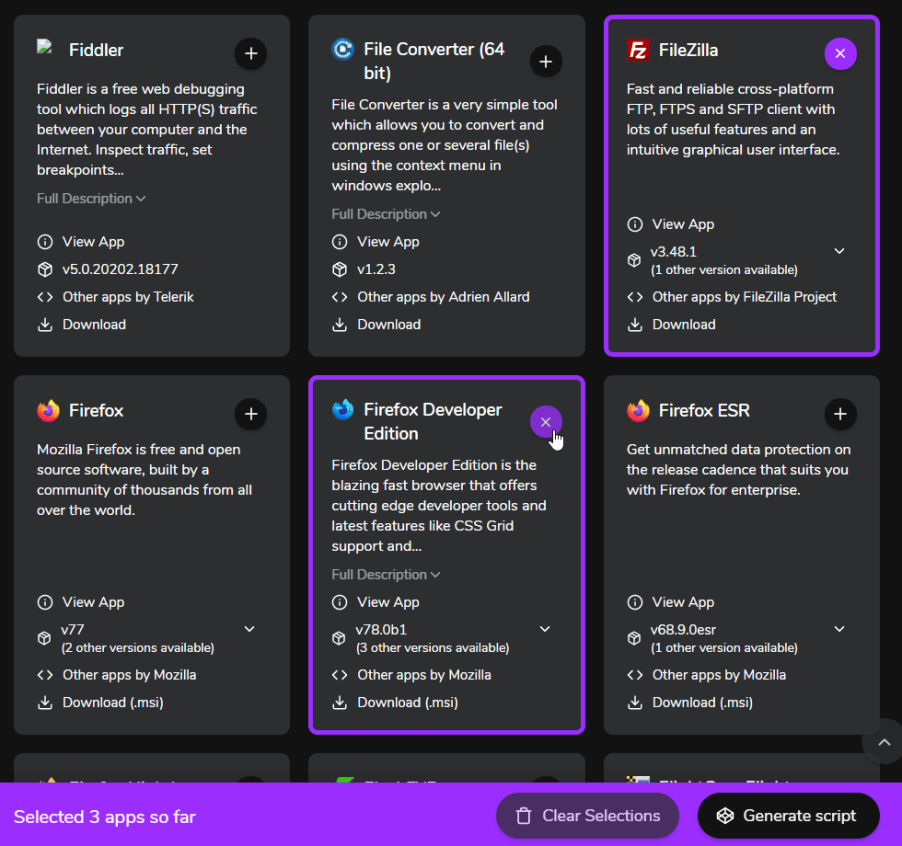Deselect FileZilla using the purple X button
Screen dimensions: 902x846
840,53
